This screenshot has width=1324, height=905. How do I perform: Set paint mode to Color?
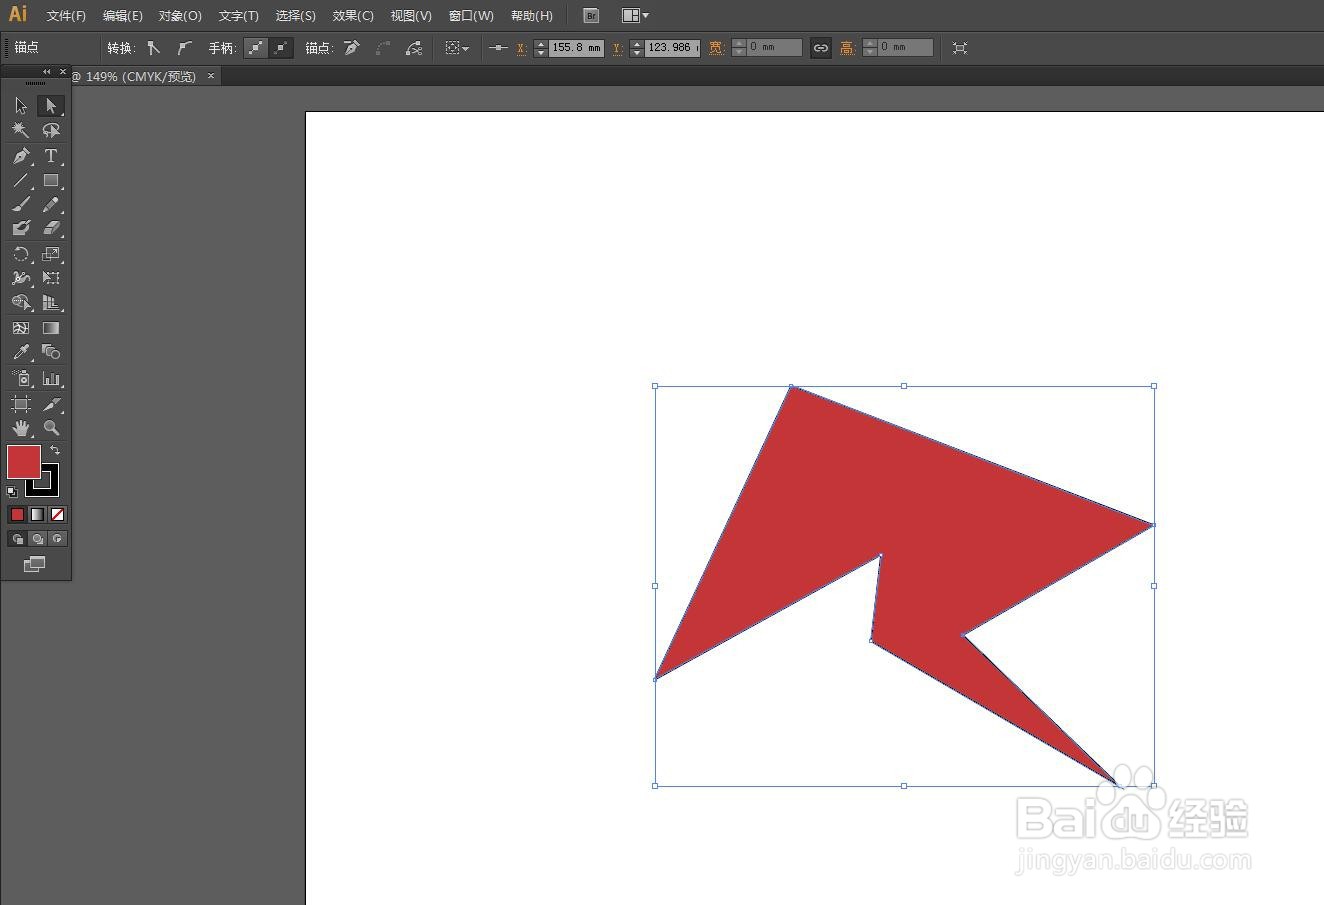click(17, 514)
